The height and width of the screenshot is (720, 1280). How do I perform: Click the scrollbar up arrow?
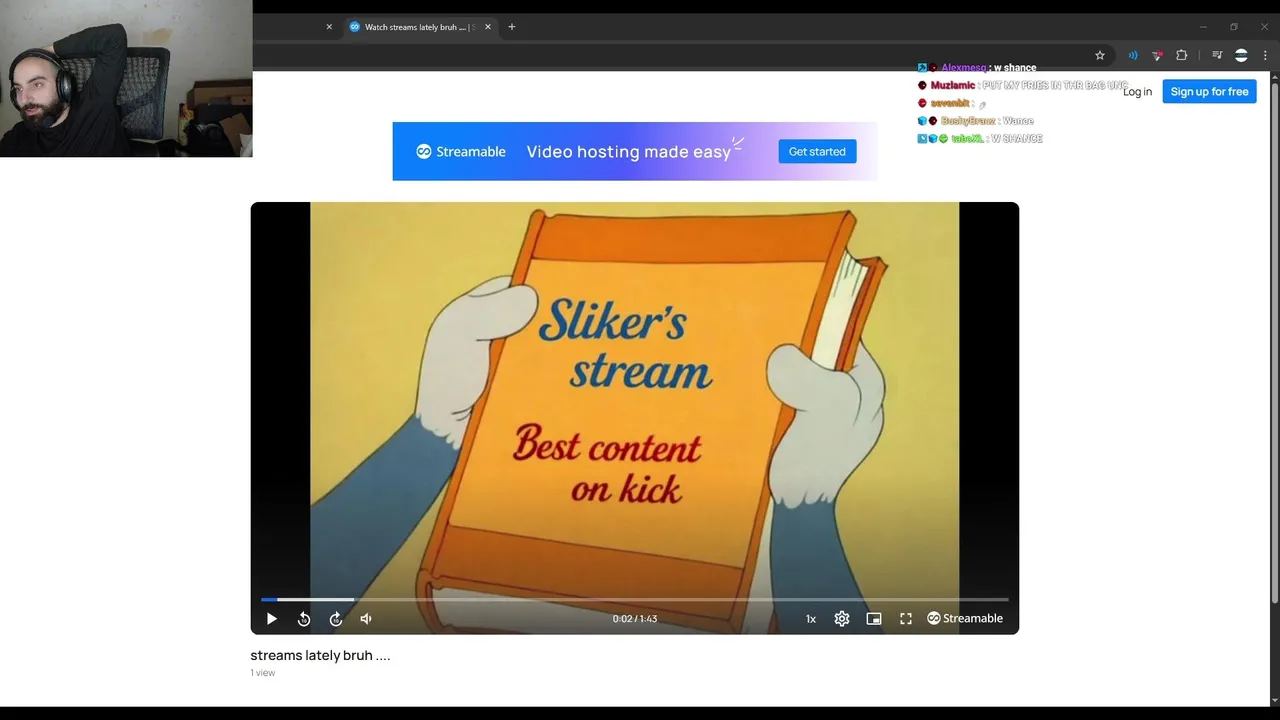click(1274, 77)
